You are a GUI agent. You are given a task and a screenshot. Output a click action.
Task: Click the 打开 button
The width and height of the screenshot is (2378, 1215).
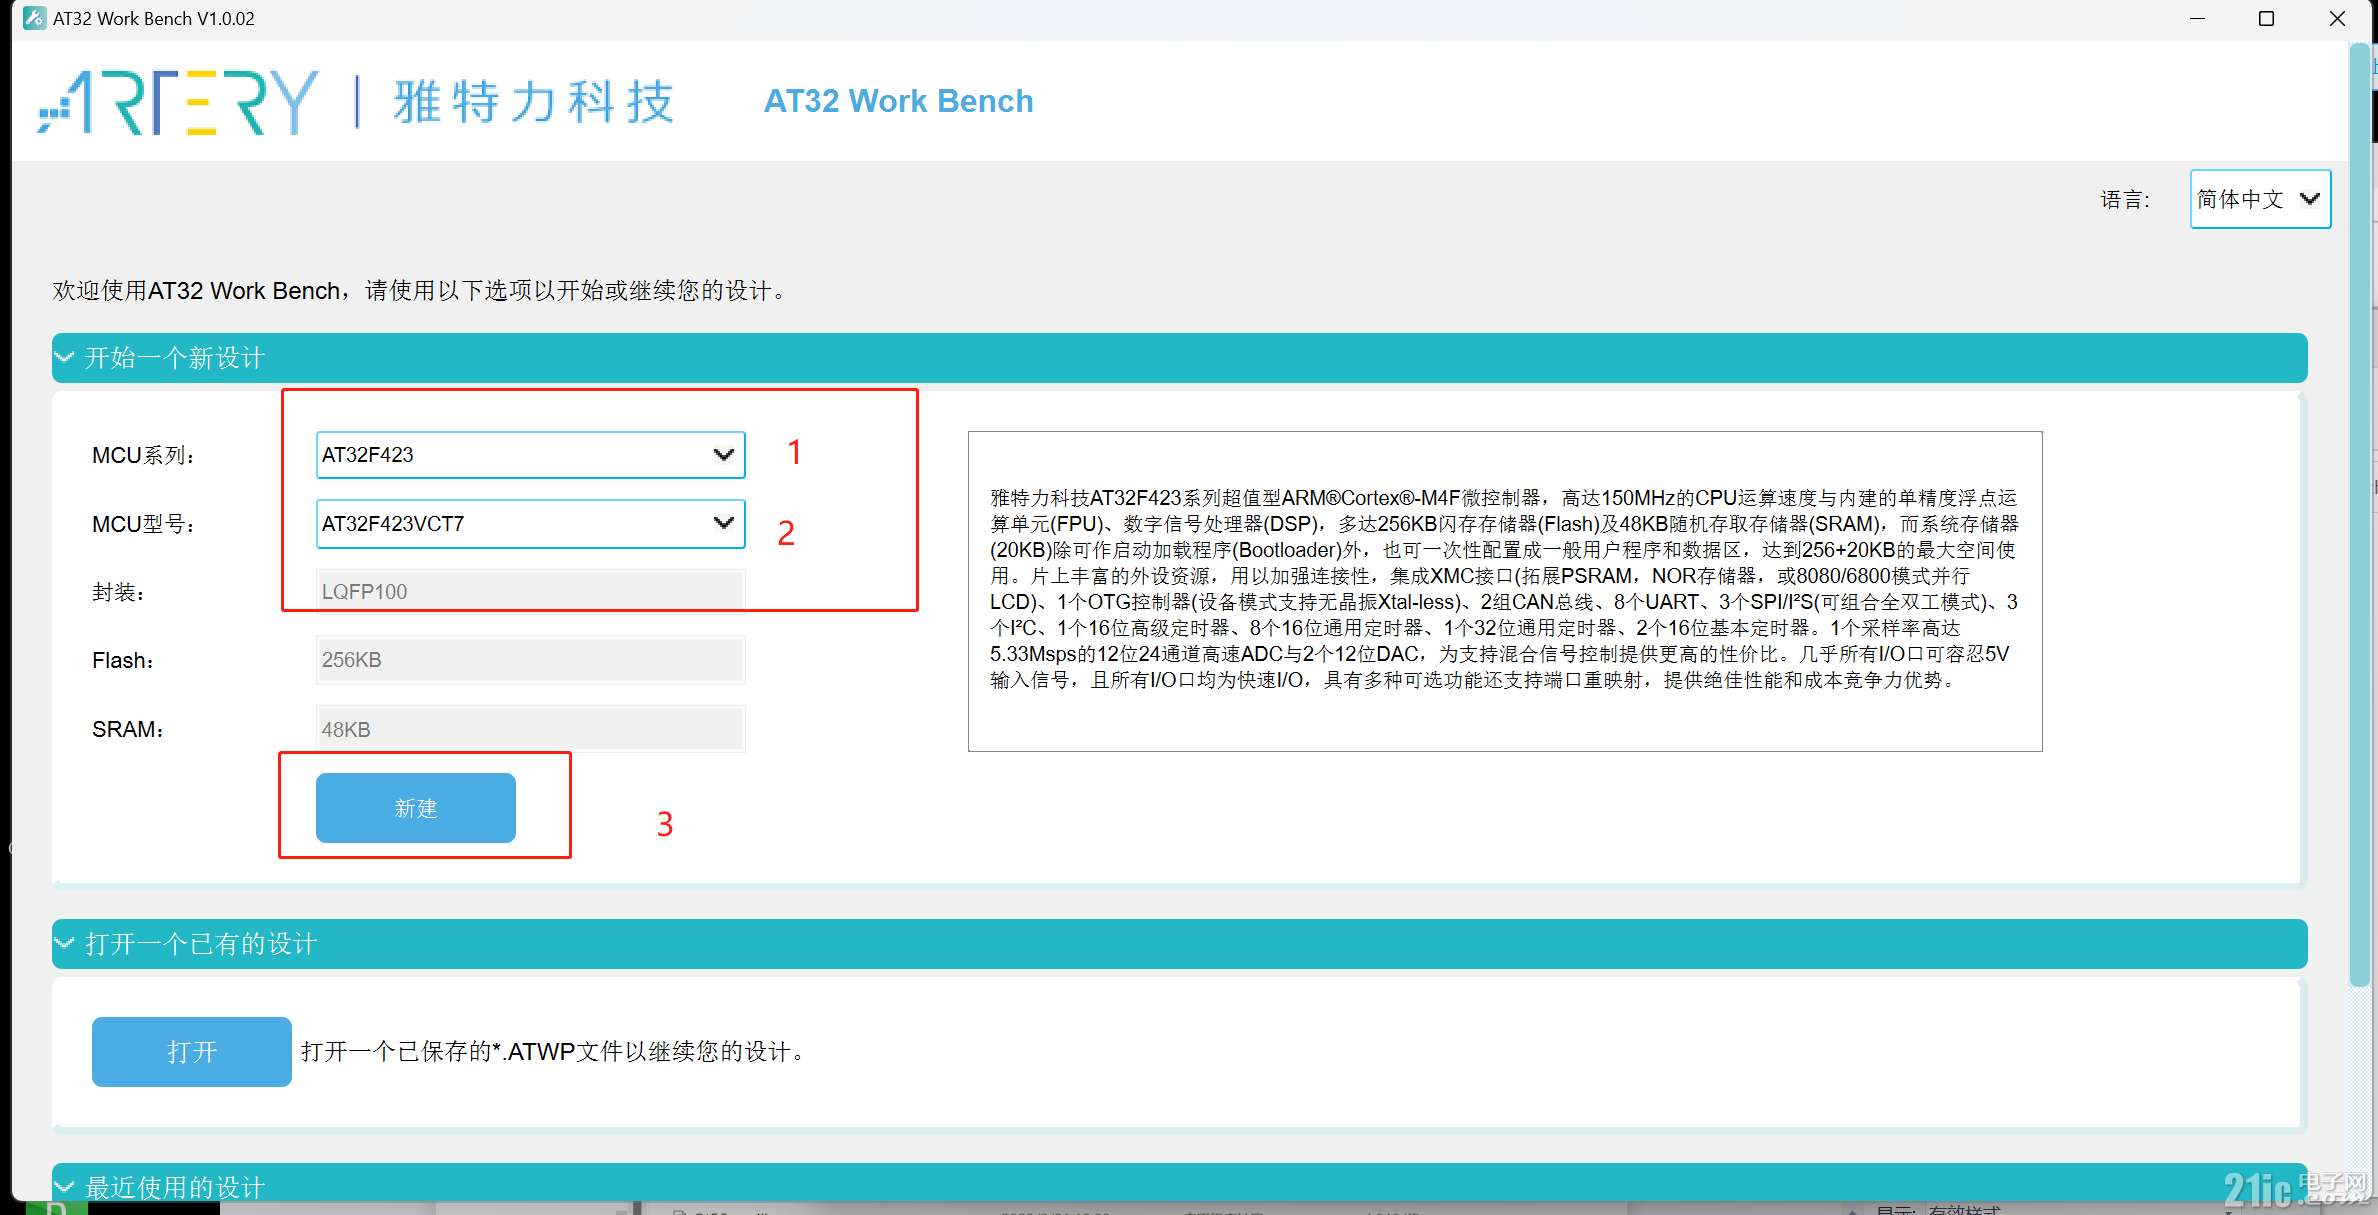point(192,1052)
